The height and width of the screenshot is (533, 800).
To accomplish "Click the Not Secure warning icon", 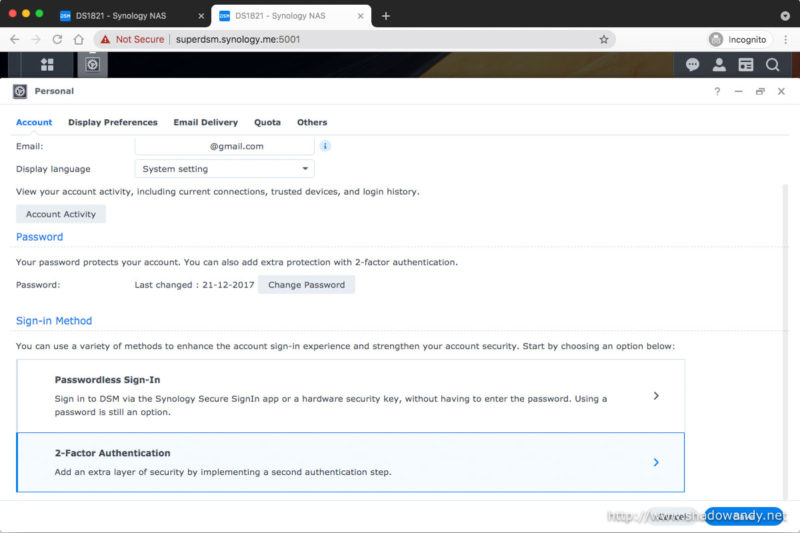I will [x=105, y=39].
